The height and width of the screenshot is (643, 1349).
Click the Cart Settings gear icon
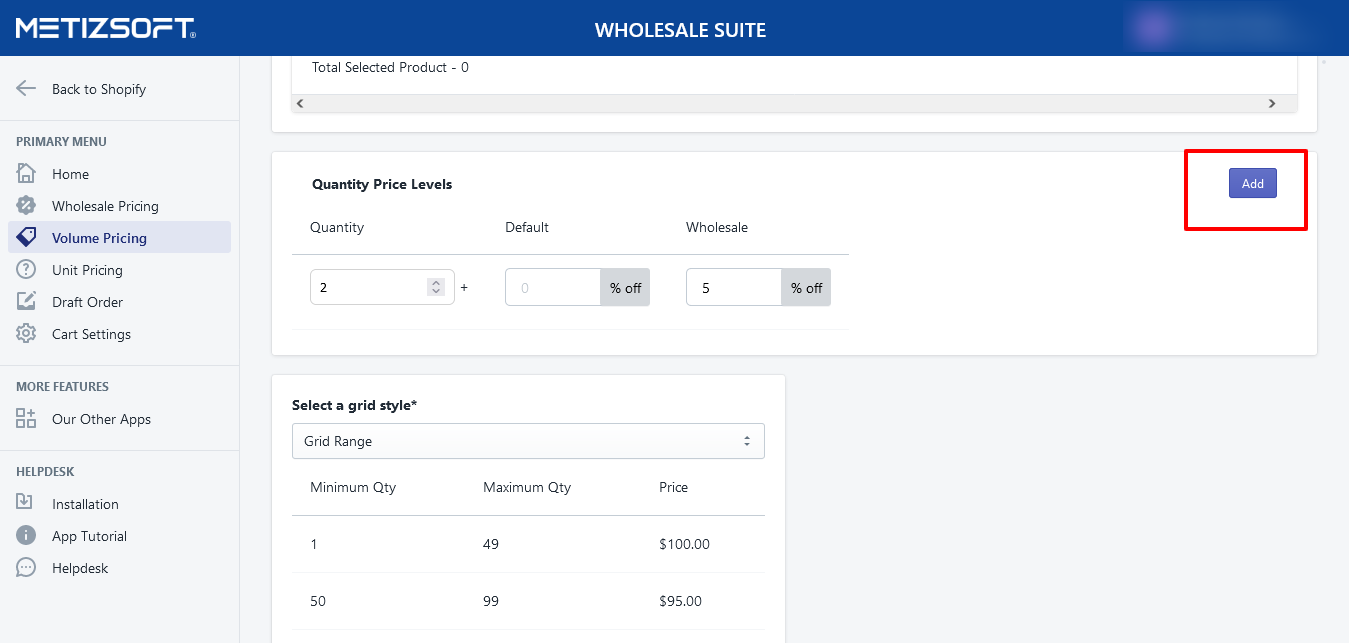[x=26, y=334]
